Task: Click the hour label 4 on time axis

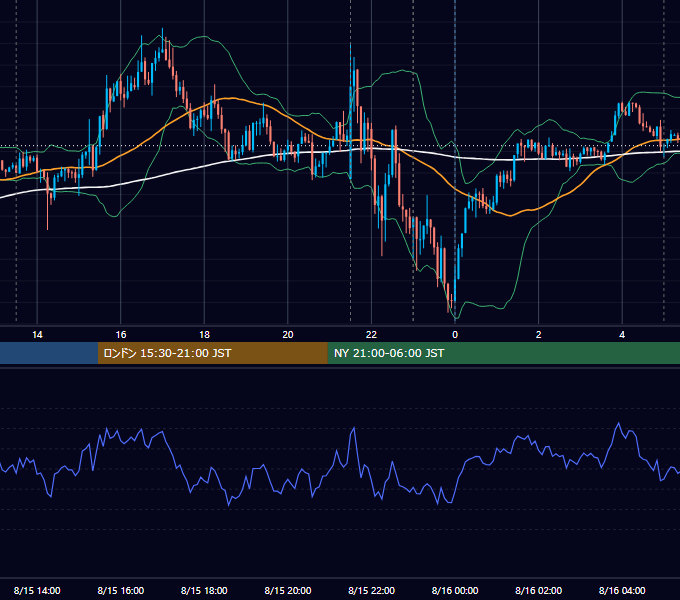Action: point(622,335)
